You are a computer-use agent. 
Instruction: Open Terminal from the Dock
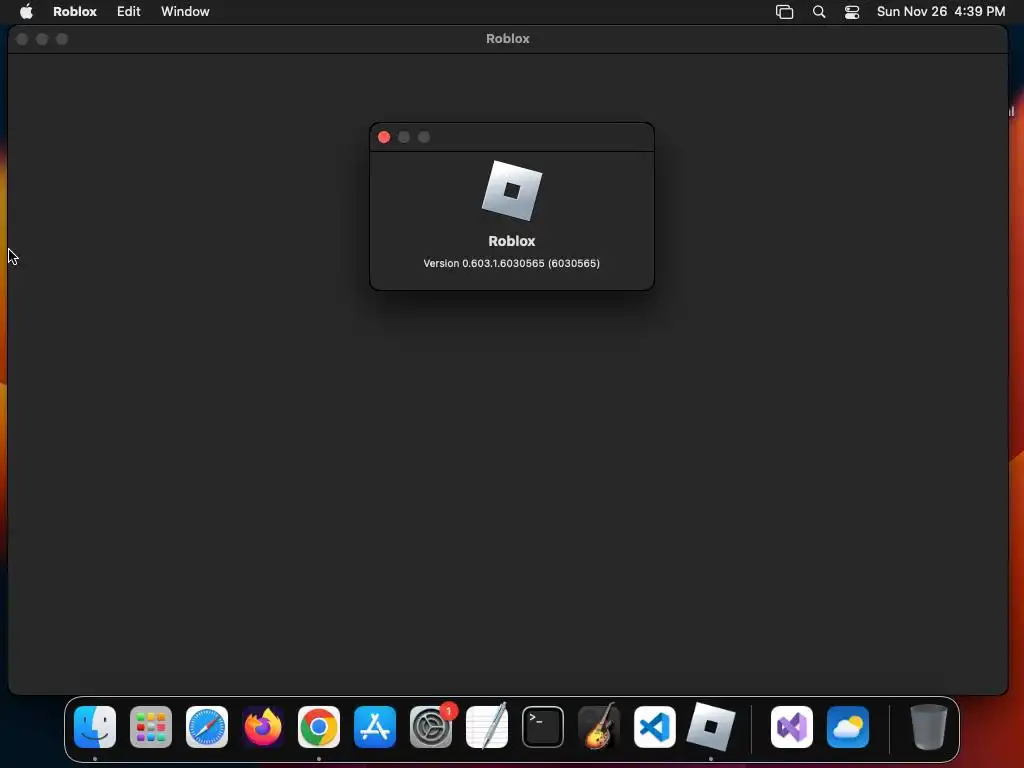point(543,727)
